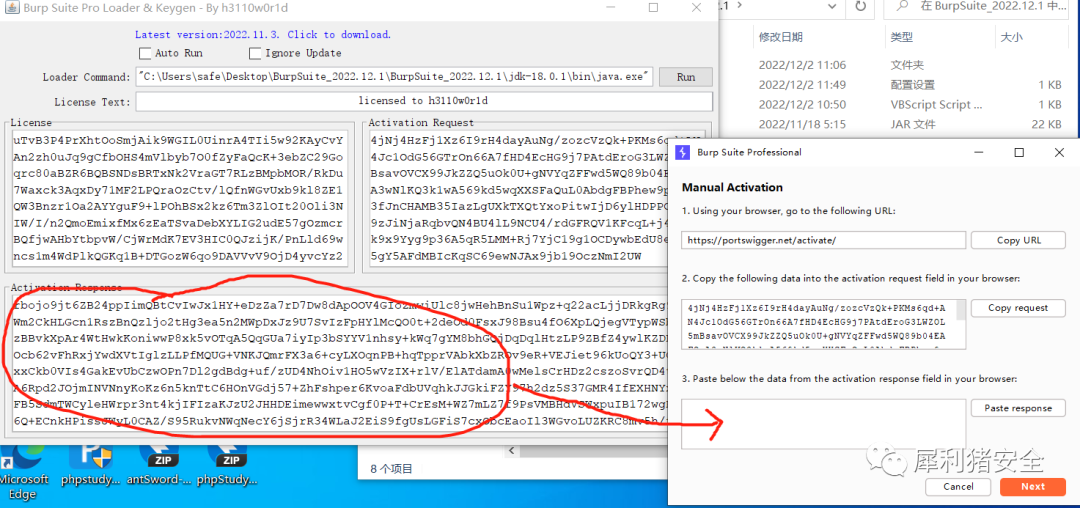Sort by 修改日期 column header
This screenshot has height=508, width=1080.
pos(780,37)
